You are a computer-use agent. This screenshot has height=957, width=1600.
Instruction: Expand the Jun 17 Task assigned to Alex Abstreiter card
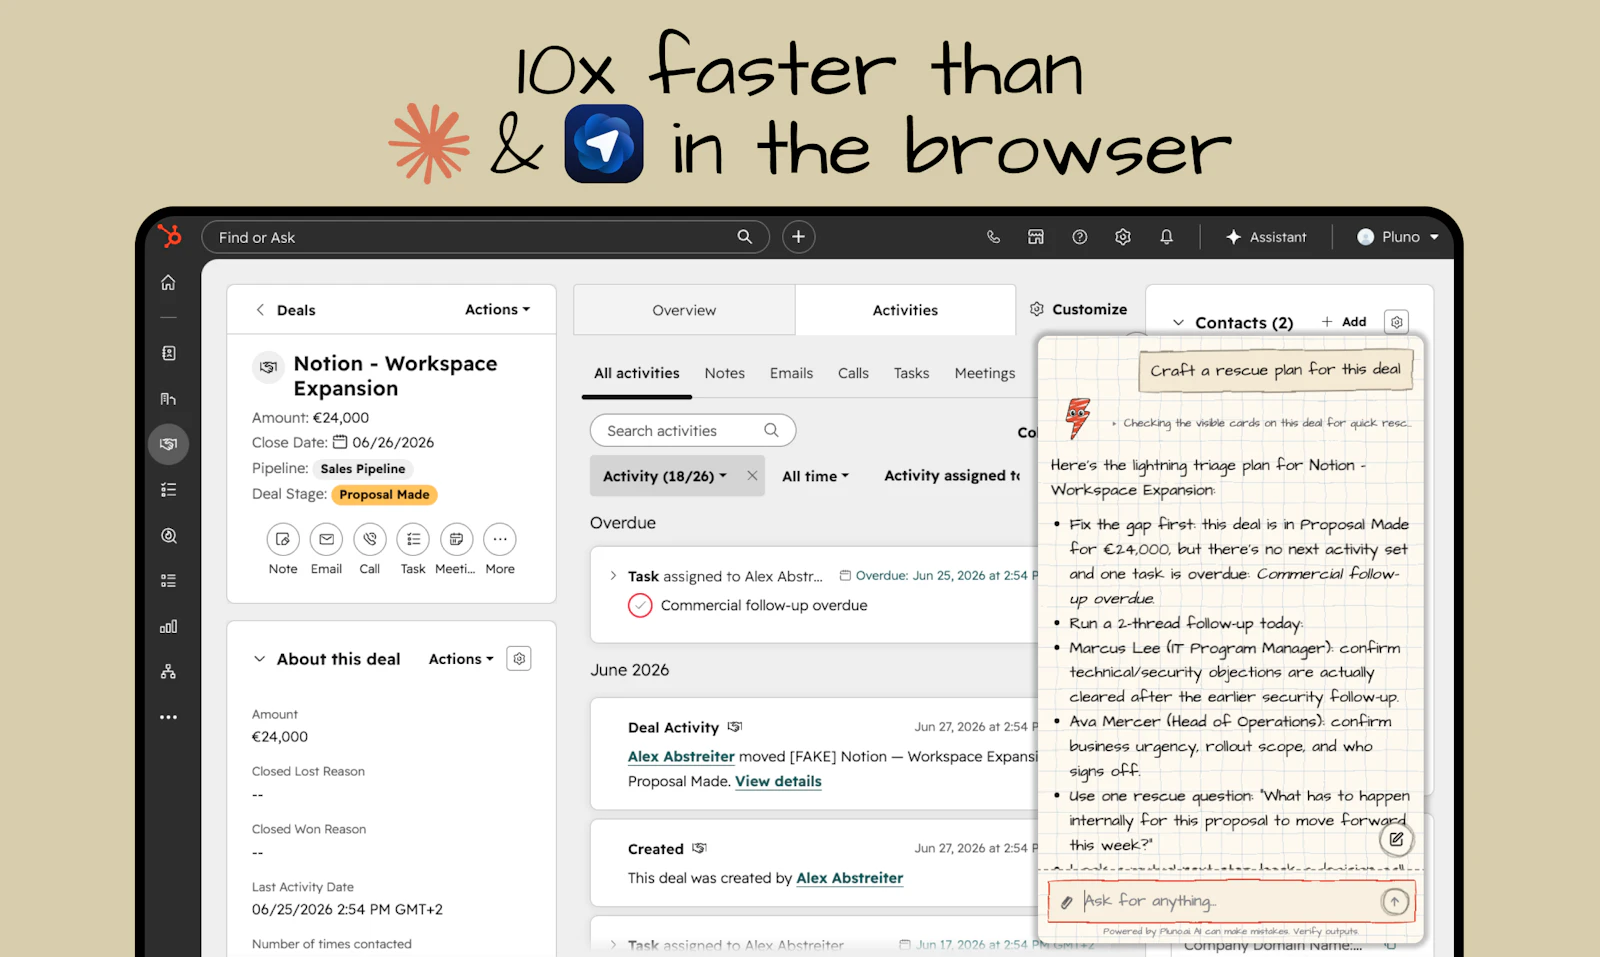click(x=613, y=945)
